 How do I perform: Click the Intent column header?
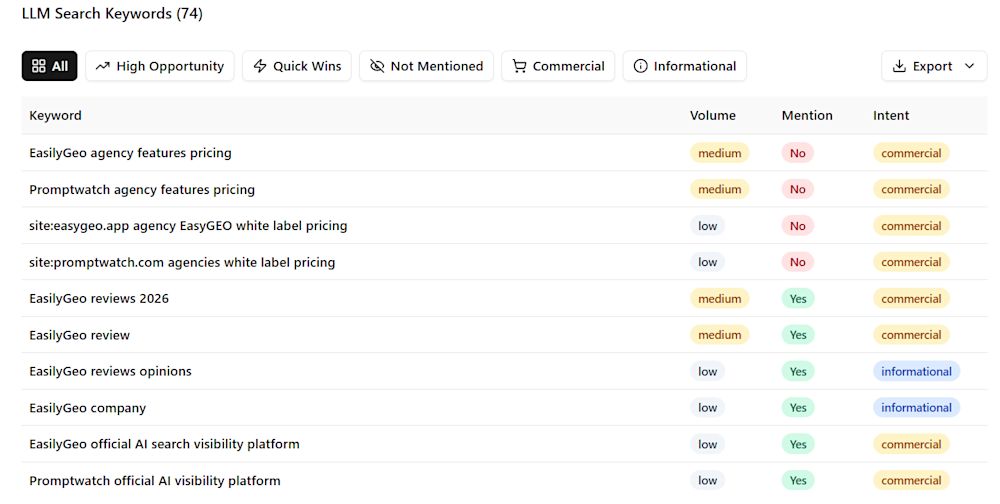891,115
